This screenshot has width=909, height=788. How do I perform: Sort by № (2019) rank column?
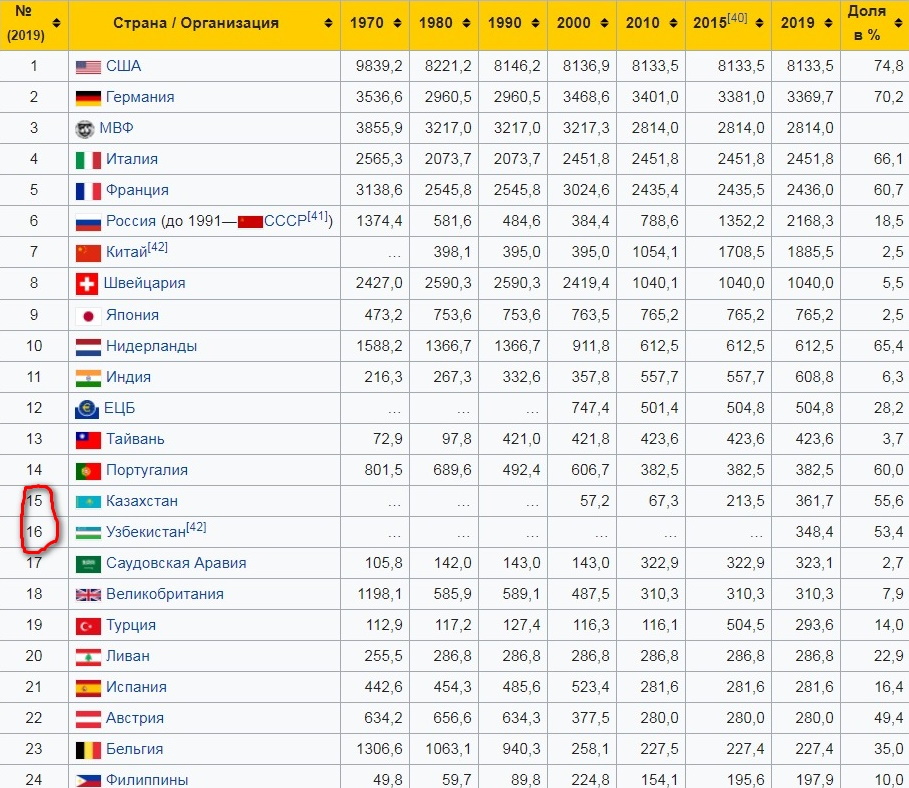coord(55,23)
